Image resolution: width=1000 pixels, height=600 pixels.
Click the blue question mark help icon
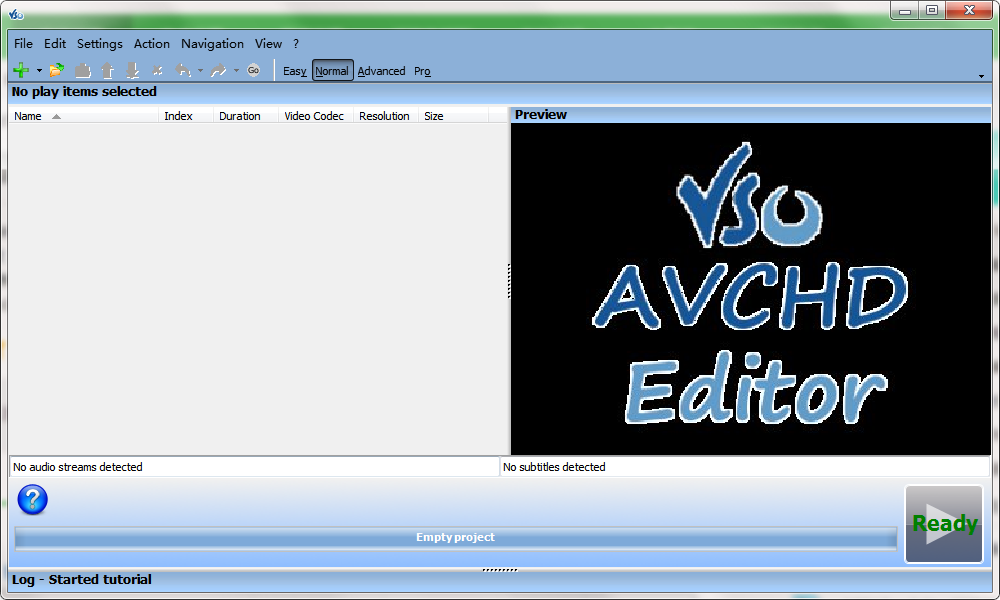33,499
